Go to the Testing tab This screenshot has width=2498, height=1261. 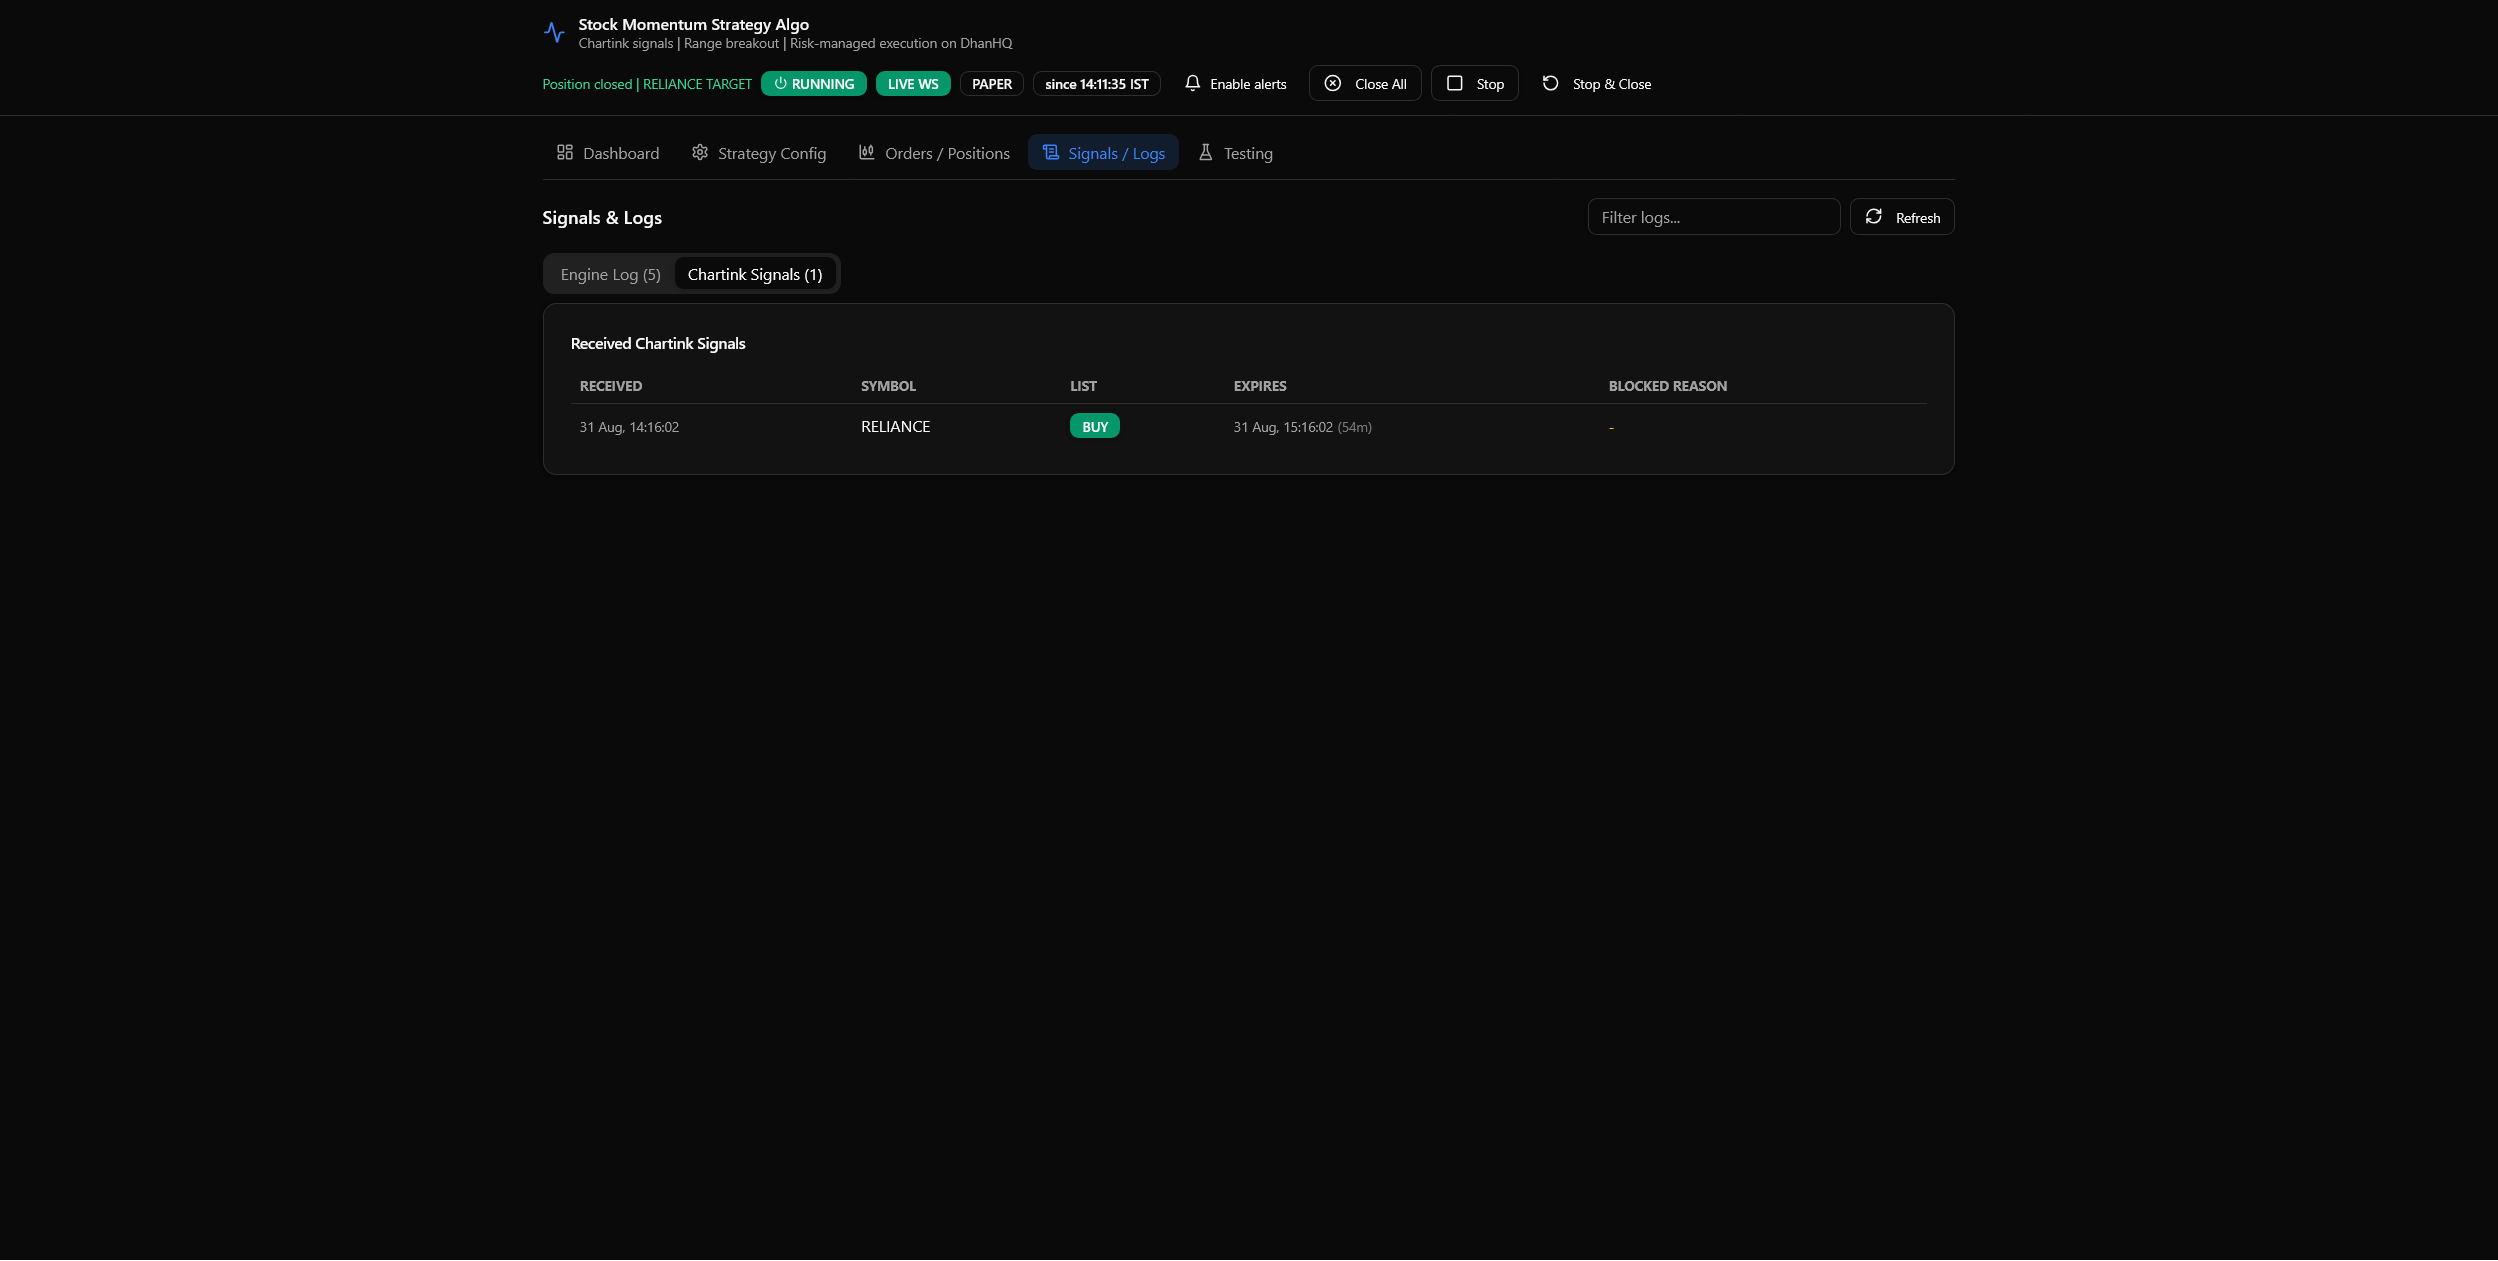click(1236, 152)
